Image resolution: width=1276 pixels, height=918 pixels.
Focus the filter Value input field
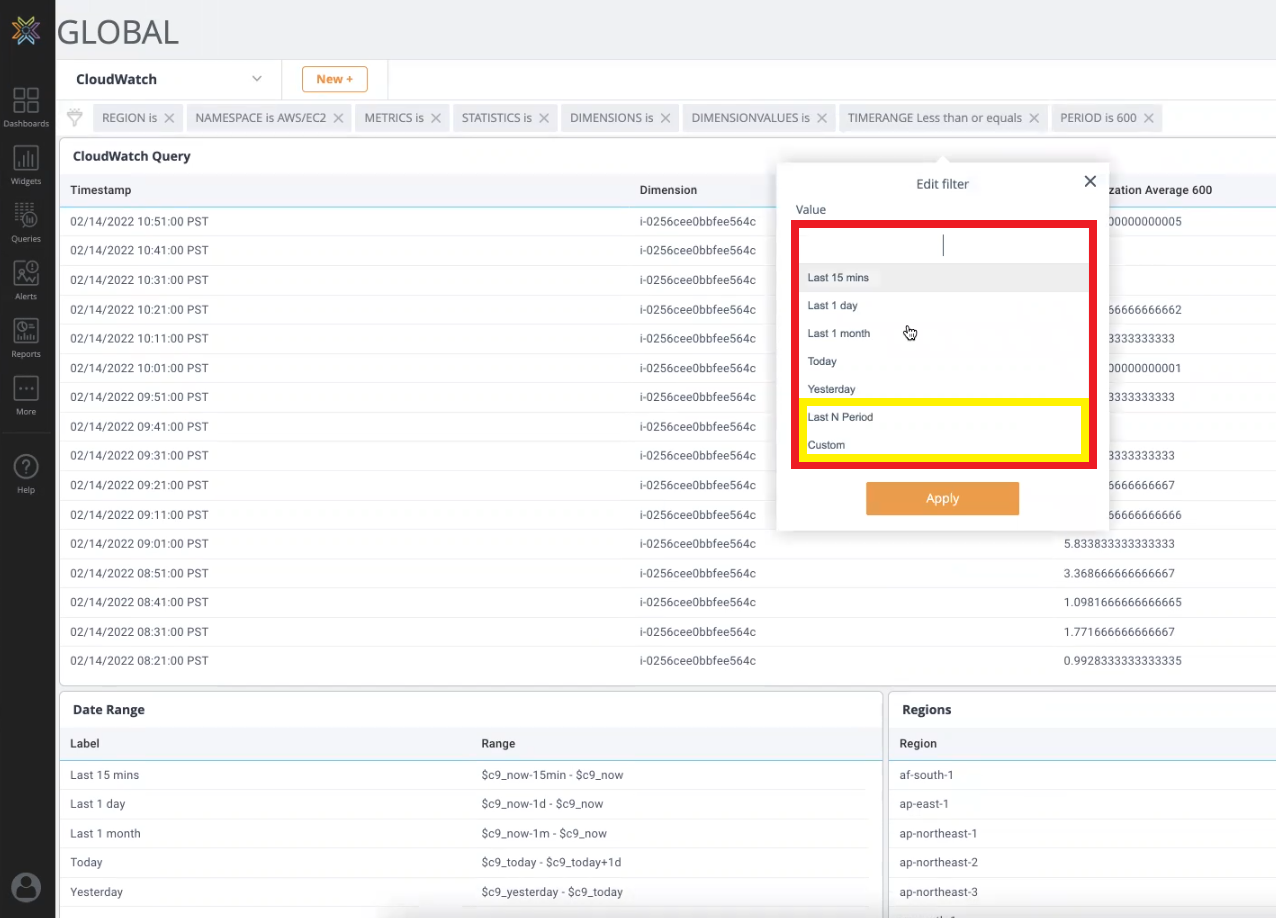point(942,246)
